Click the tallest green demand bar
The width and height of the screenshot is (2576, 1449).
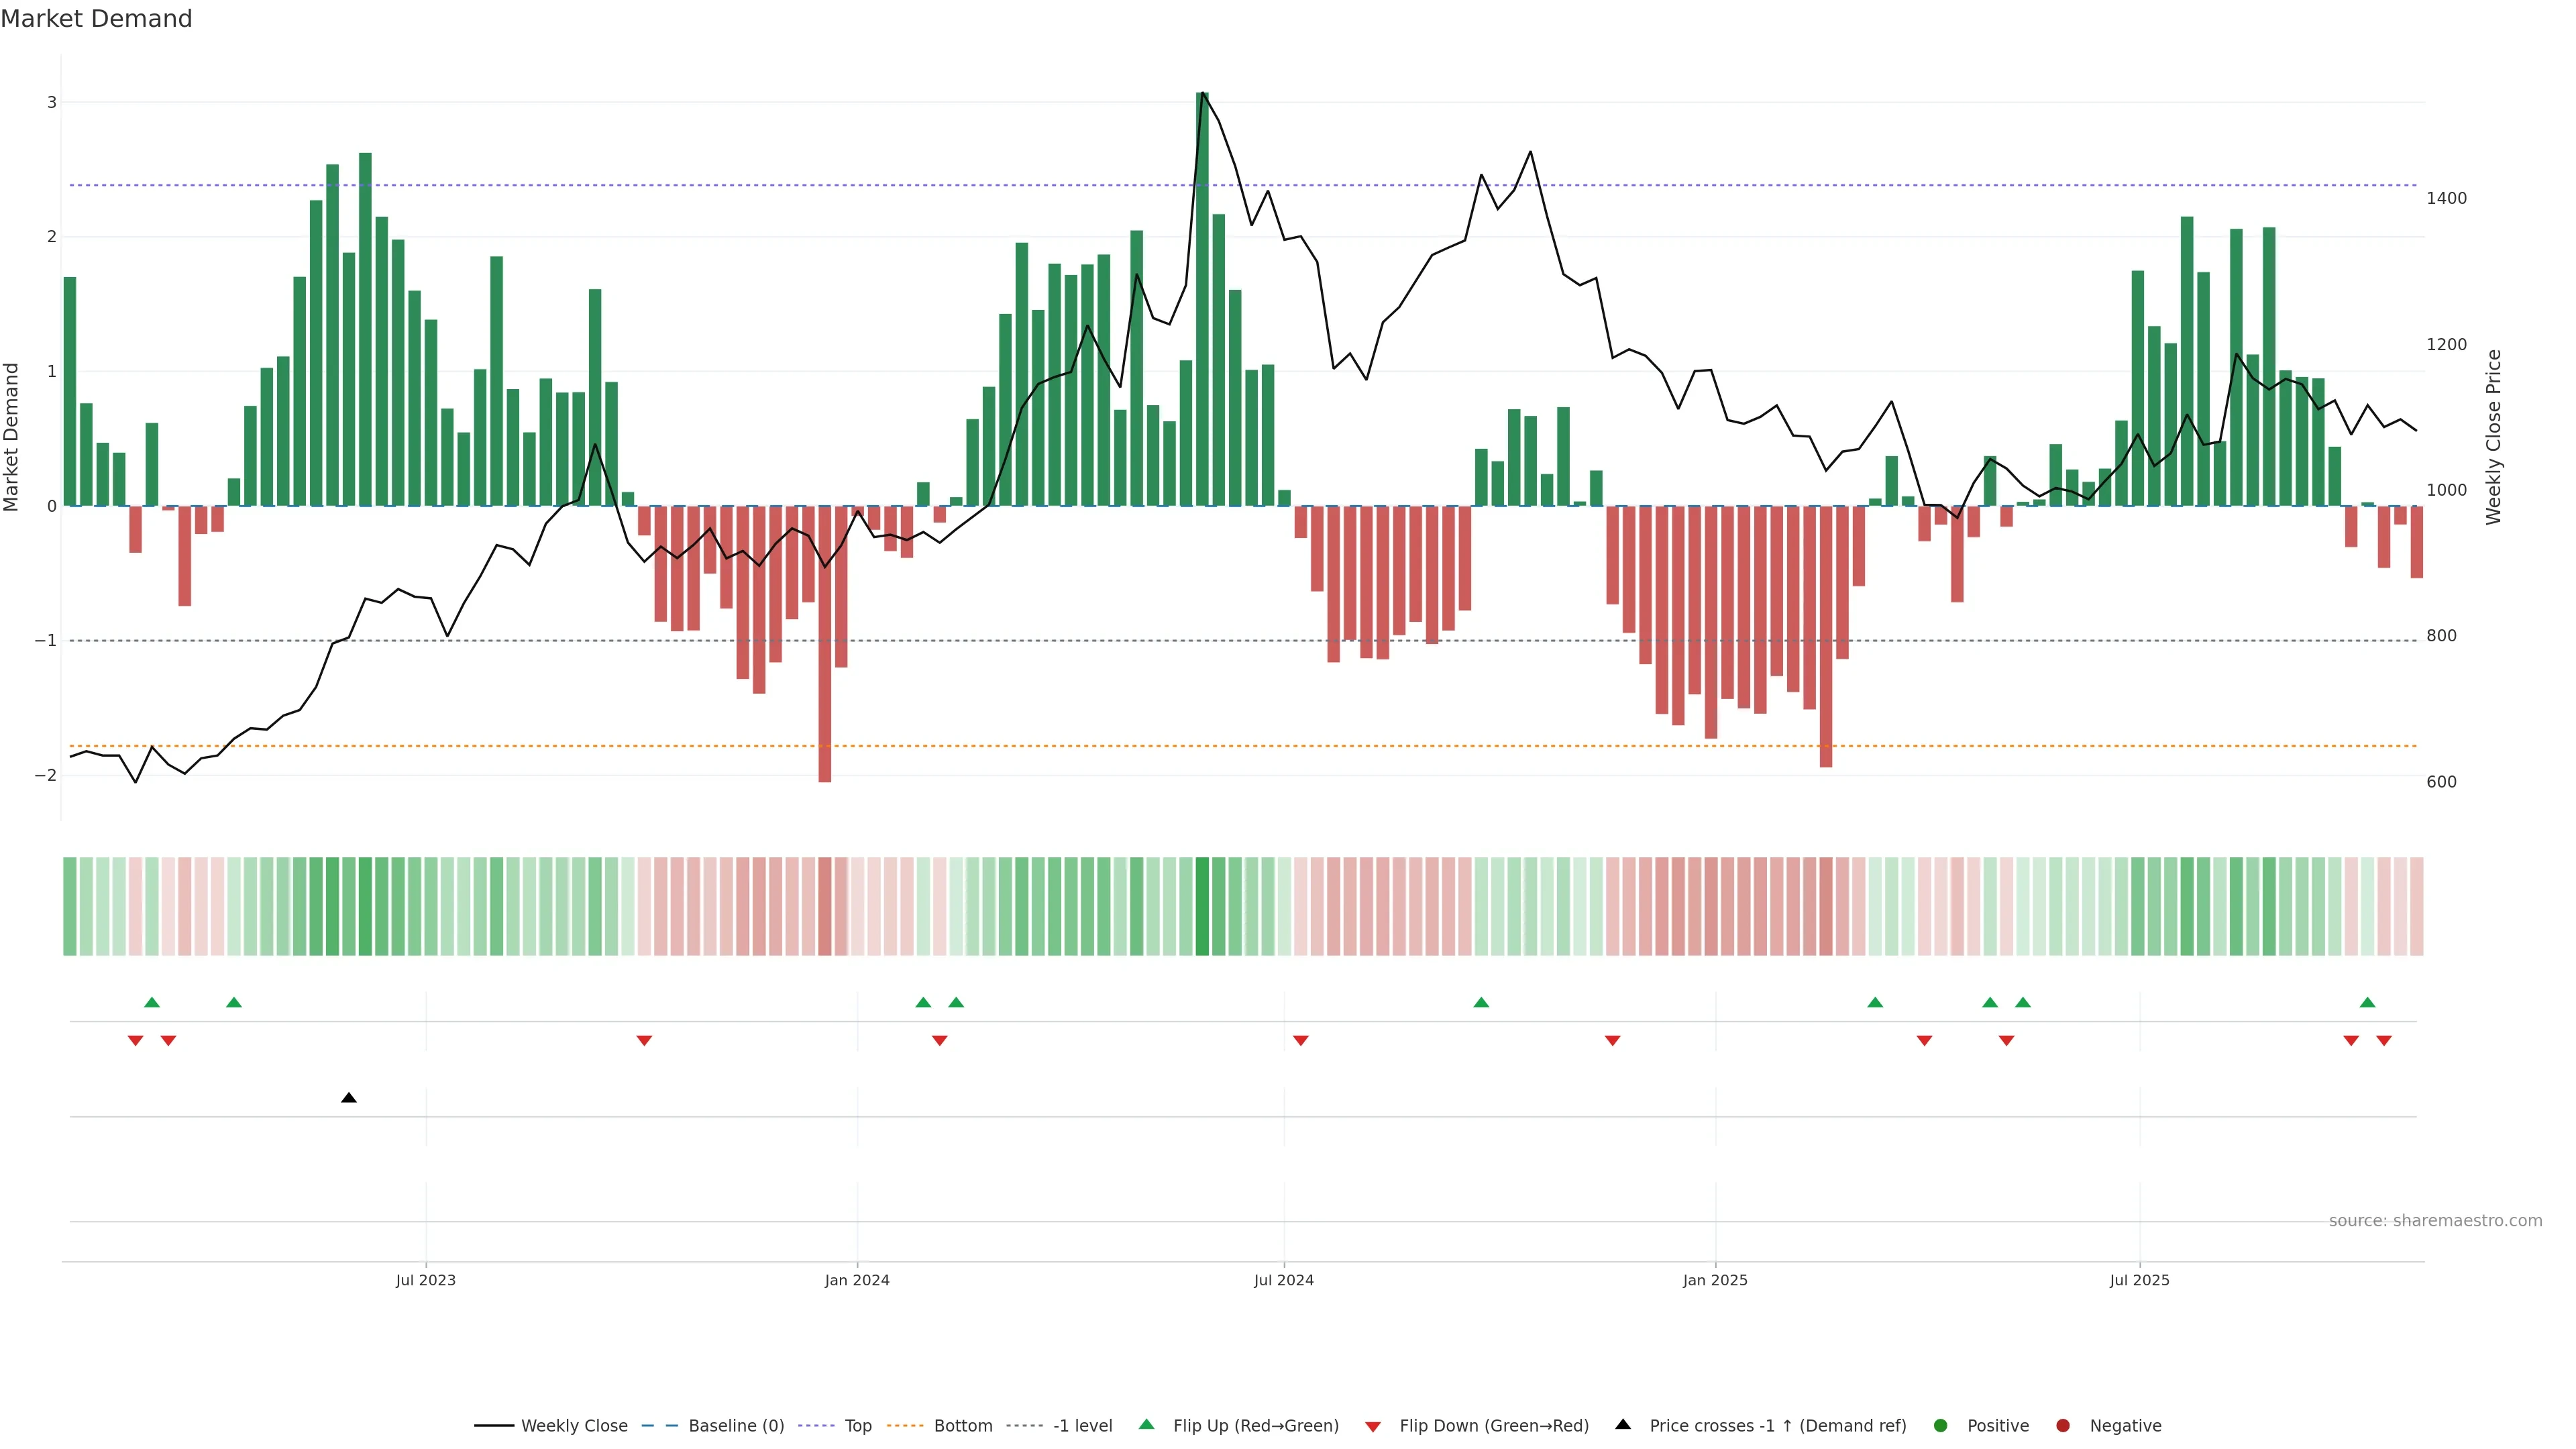pos(1202,300)
